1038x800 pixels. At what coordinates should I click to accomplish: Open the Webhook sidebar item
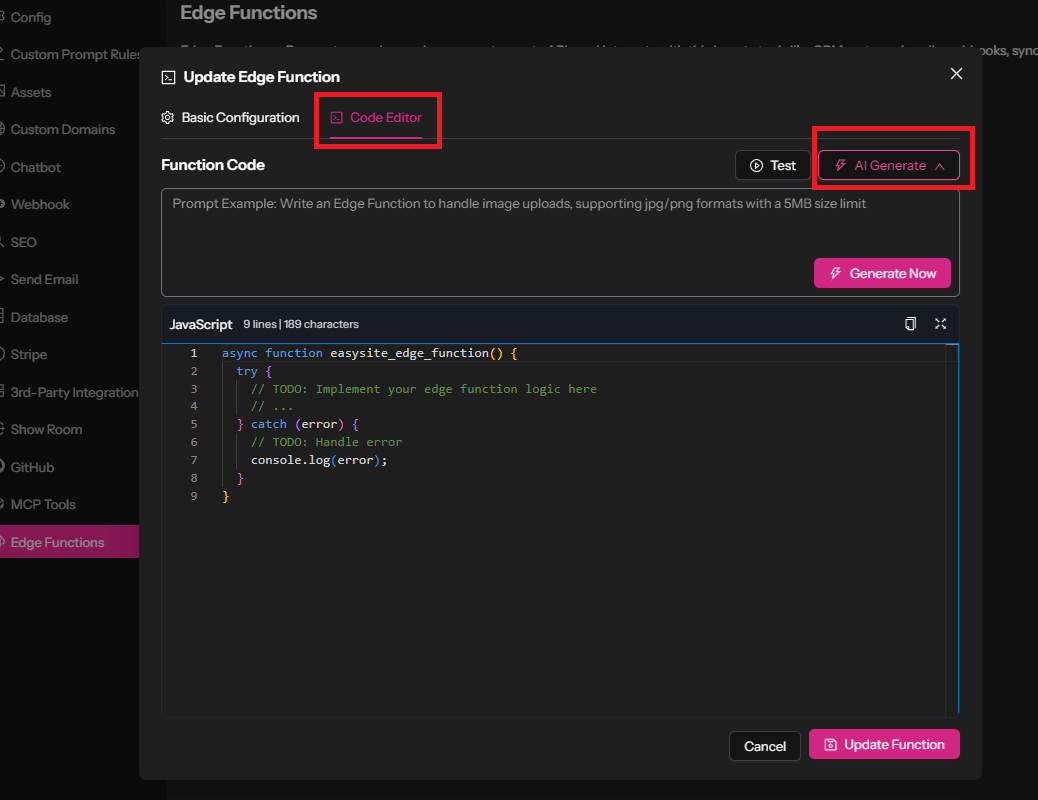[40, 204]
